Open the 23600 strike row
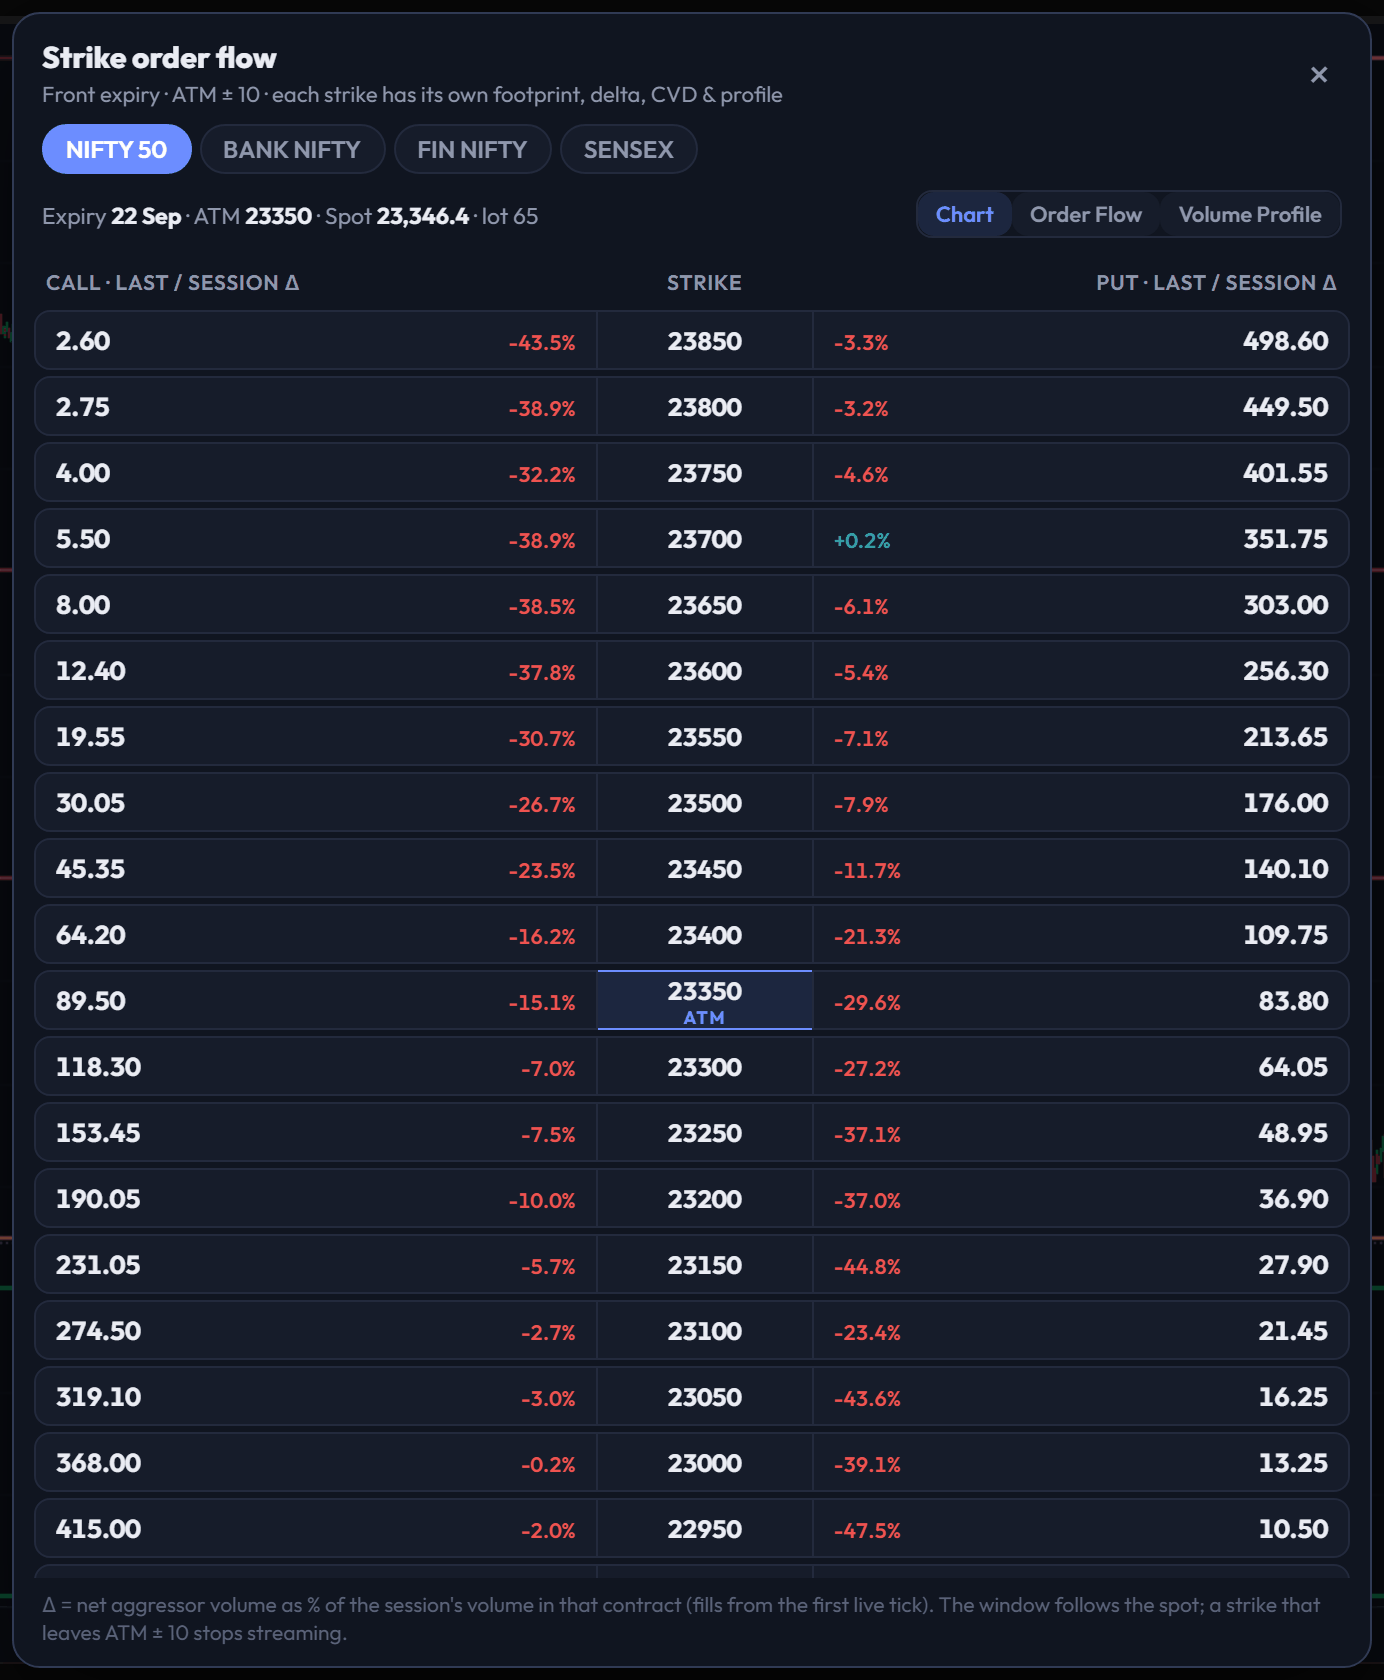 (x=692, y=671)
